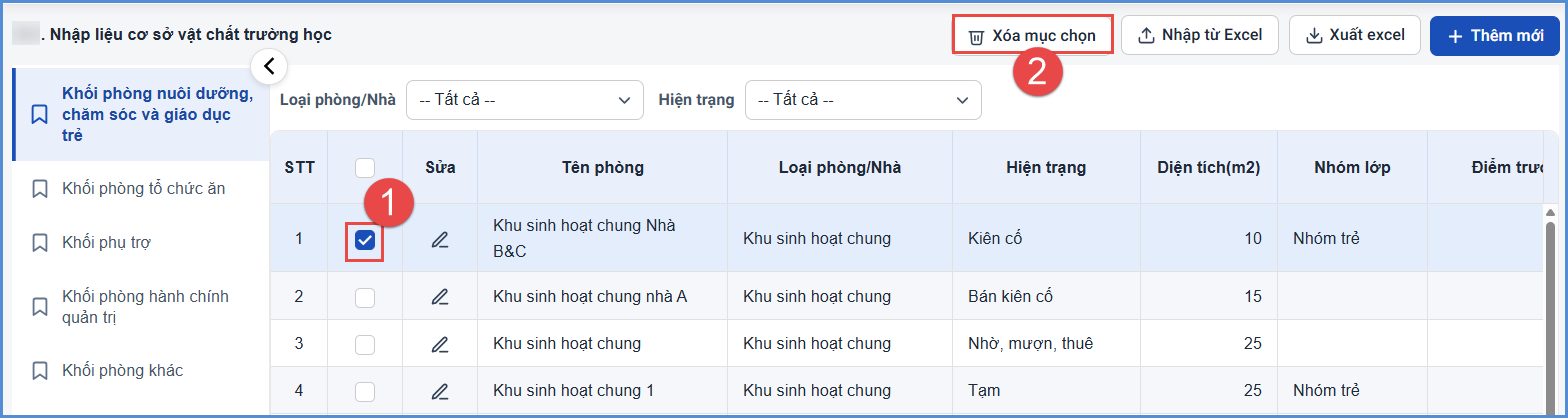
Task: Click Thêm mới button
Action: pos(1495,36)
